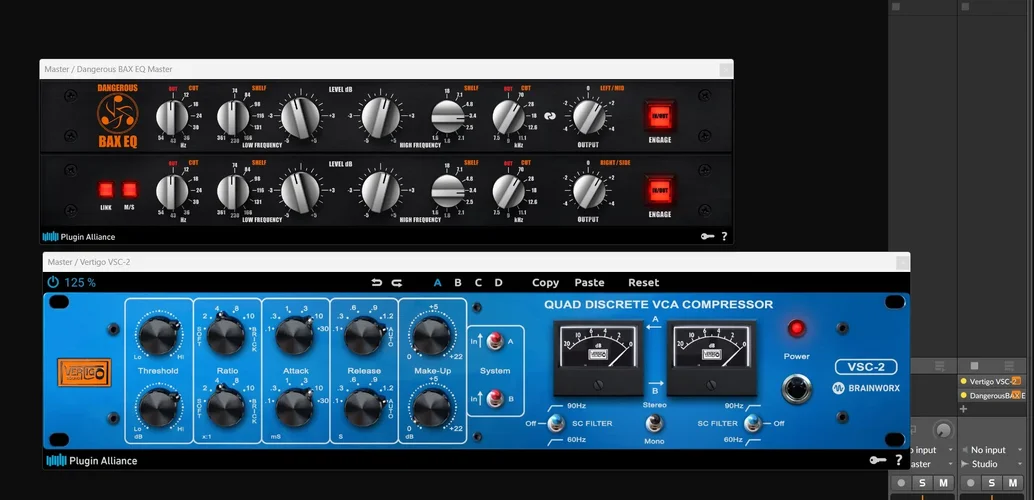Screen dimensions: 1034x500
Task: Click the Brainworx logo on VSC-2
Action: coord(867,388)
